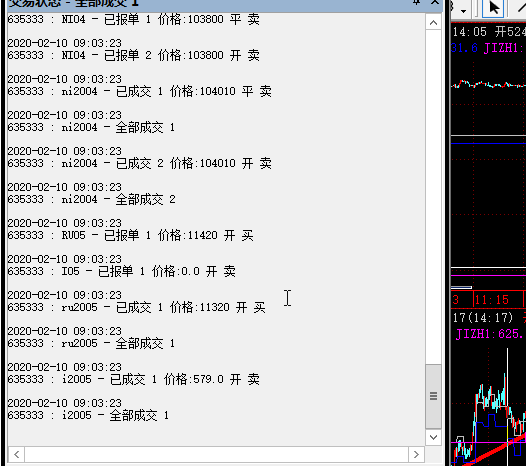Click the 11:15 time axis marker
The height and width of the screenshot is (466, 526).
[x=492, y=300]
